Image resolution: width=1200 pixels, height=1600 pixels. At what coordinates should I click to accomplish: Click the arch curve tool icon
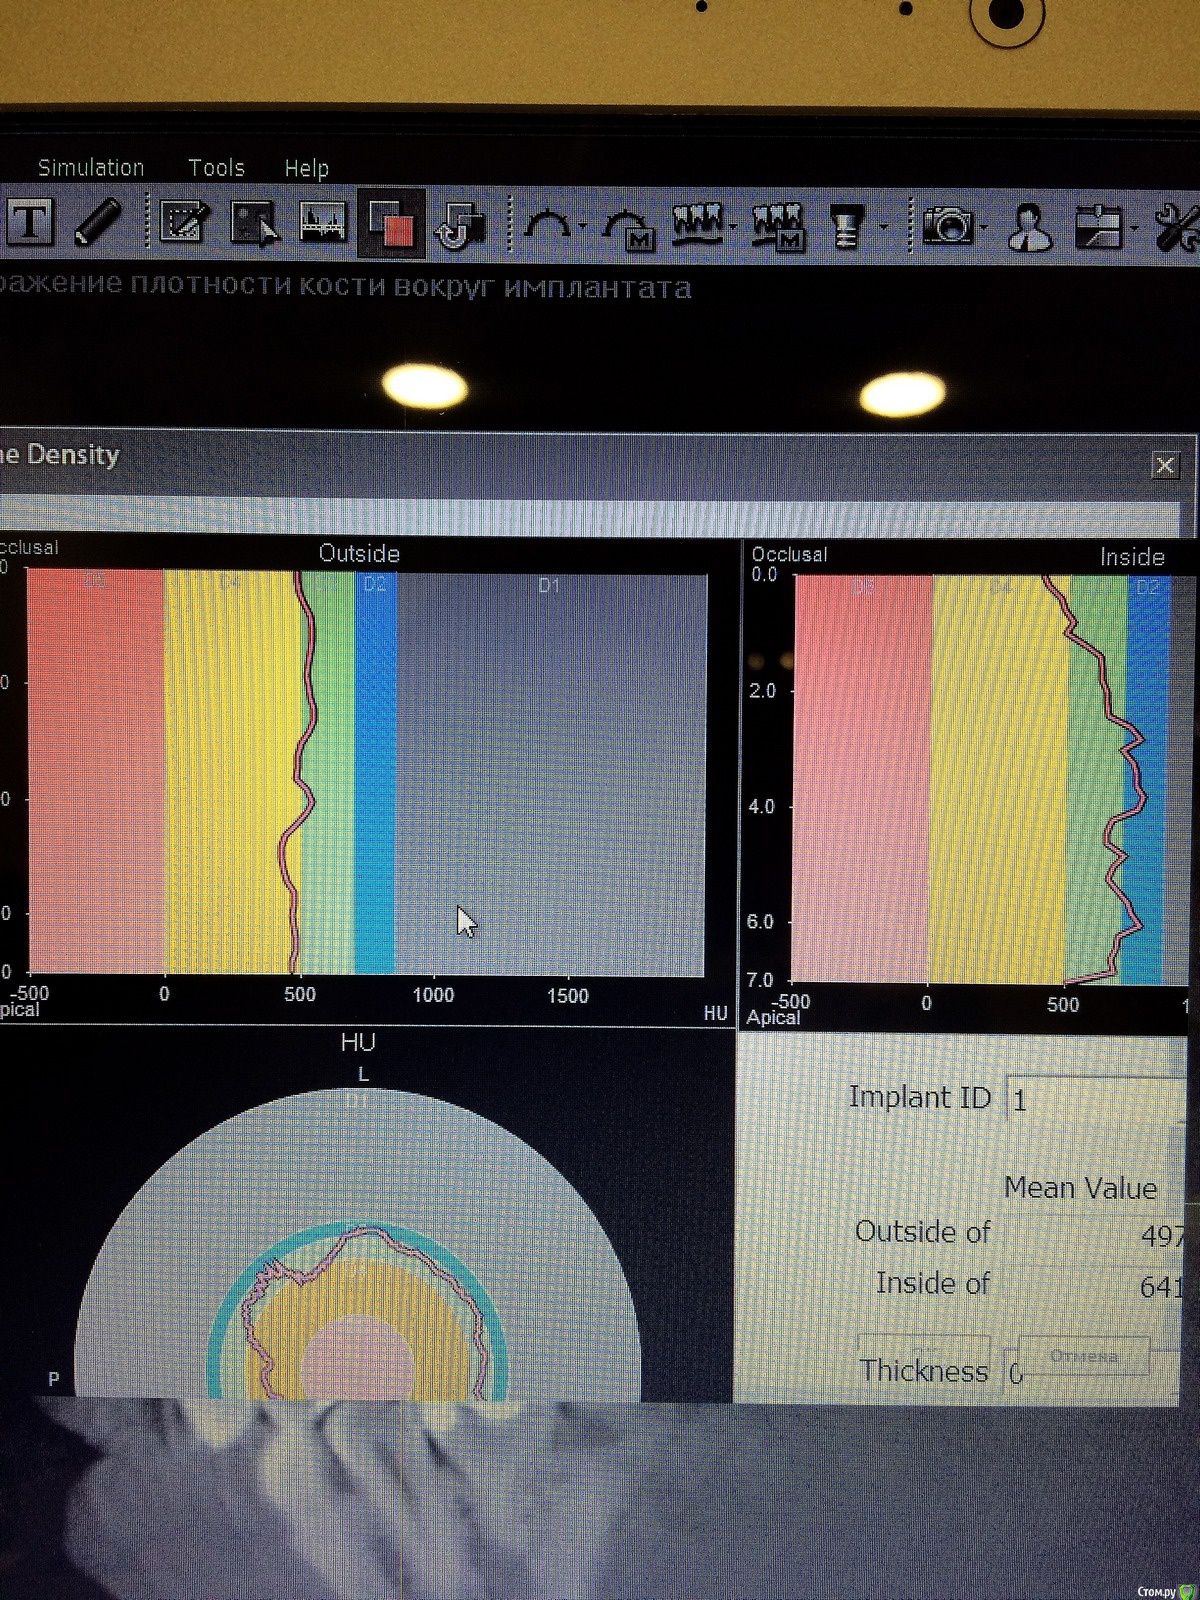coord(547,225)
